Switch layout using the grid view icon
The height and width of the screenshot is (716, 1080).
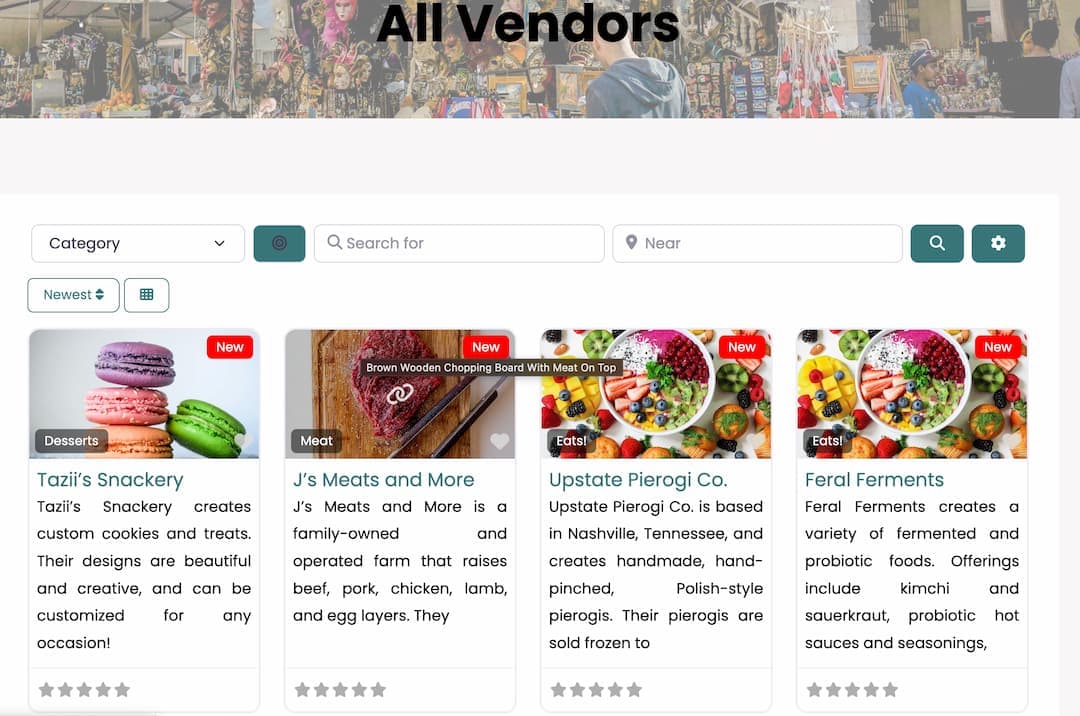(x=147, y=295)
